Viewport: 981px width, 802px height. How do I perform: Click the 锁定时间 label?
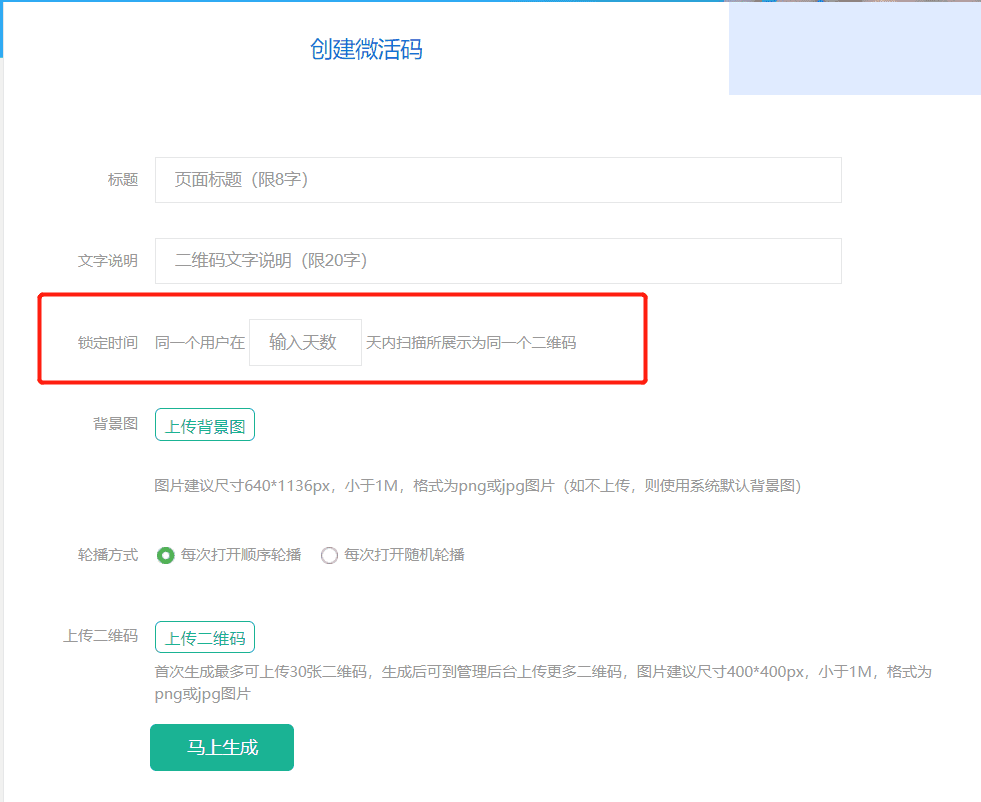[x=108, y=343]
